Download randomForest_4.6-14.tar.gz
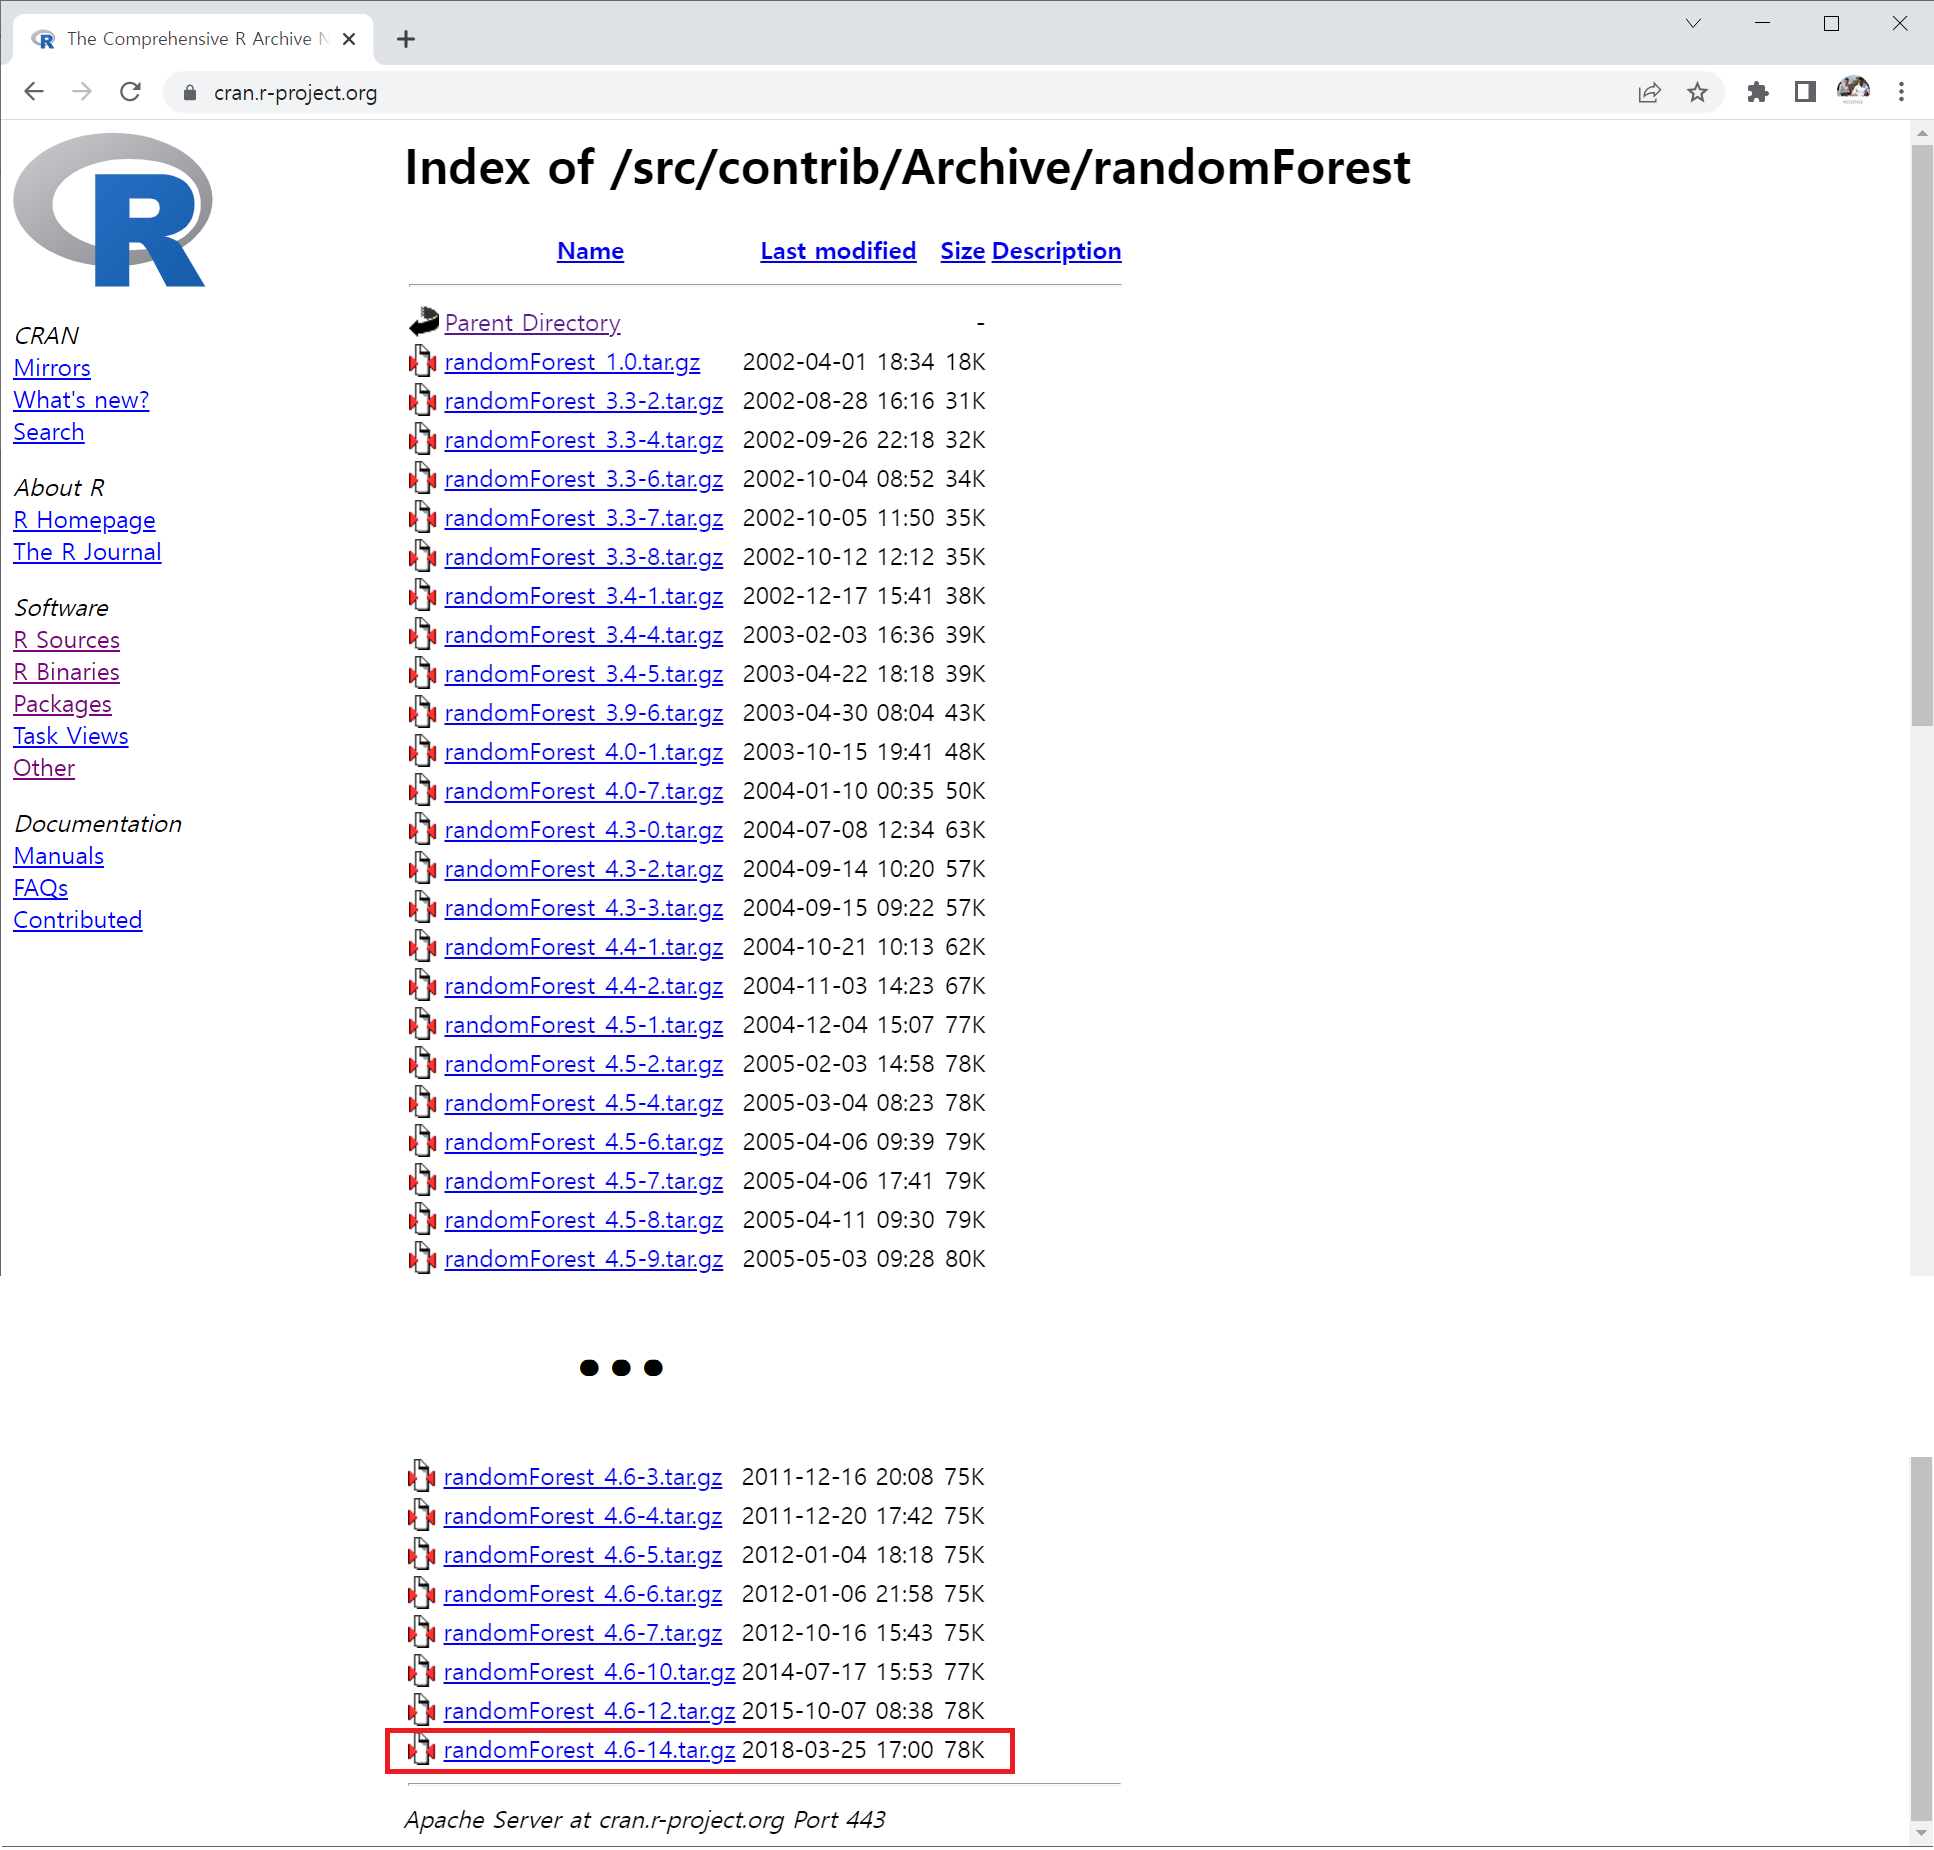The width and height of the screenshot is (1934, 1850). click(x=589, y=1749)
